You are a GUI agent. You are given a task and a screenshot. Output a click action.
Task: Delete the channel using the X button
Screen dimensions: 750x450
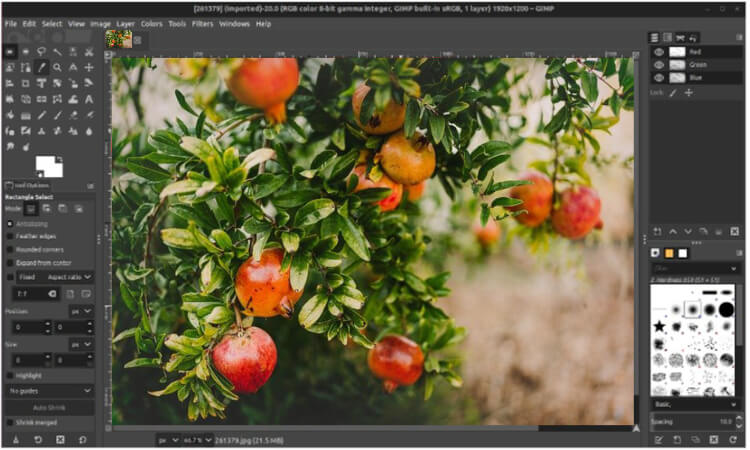735,231
